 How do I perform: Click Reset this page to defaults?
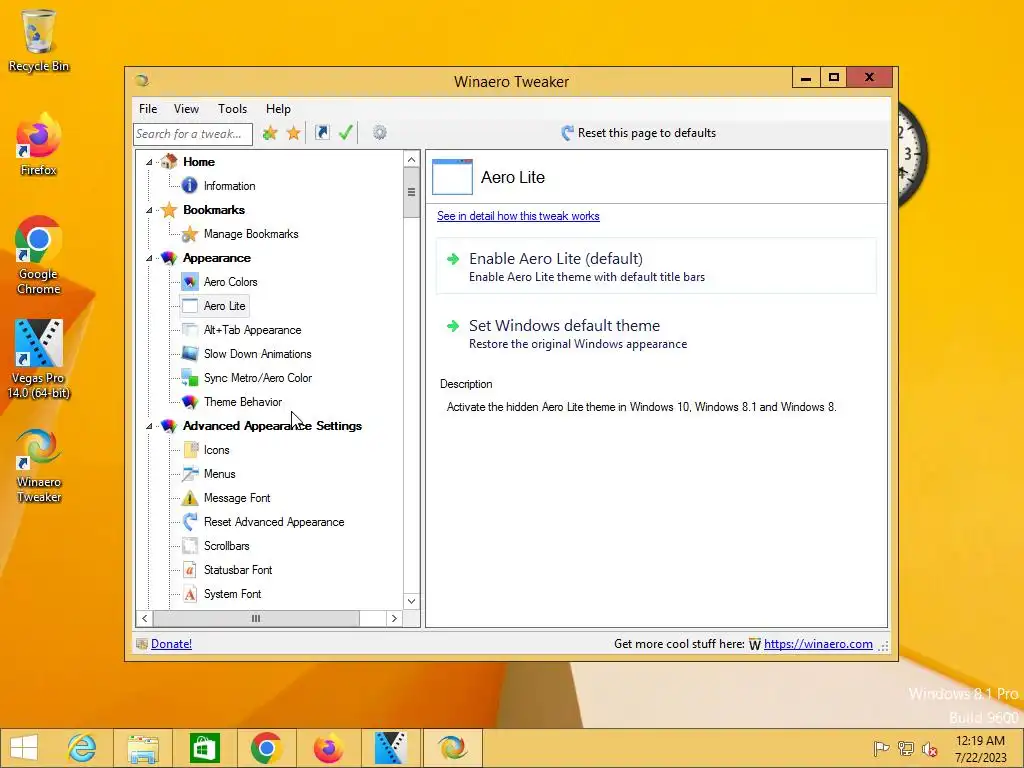pyautogui.click(x=639, y=133)
